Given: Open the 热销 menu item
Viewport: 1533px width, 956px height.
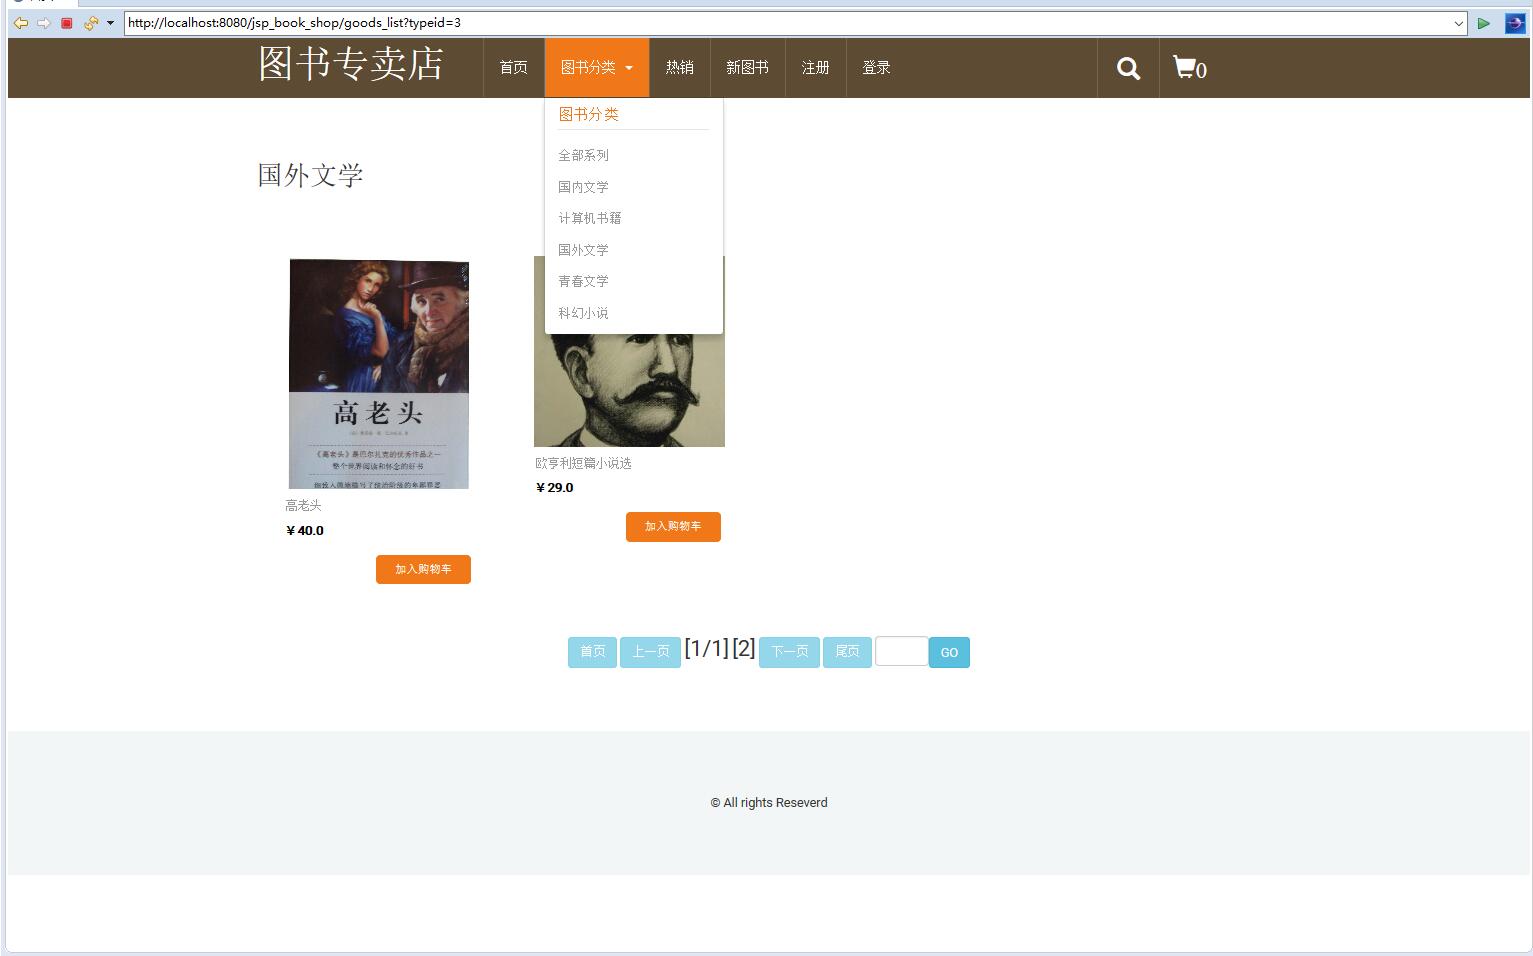Looking at the screenshot, I should 680,67.
